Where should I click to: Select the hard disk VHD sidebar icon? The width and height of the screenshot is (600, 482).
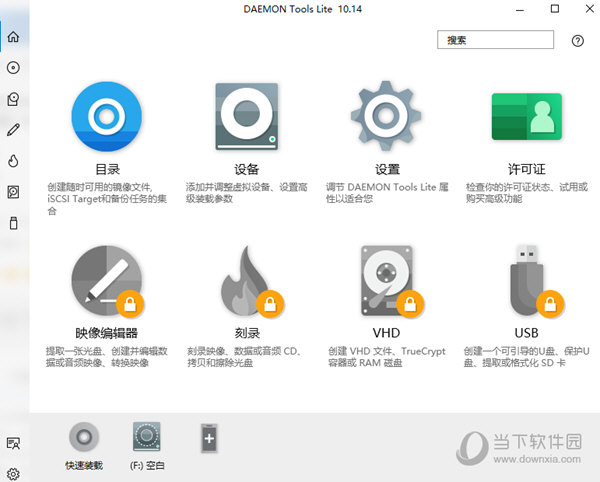pos(13,192)
